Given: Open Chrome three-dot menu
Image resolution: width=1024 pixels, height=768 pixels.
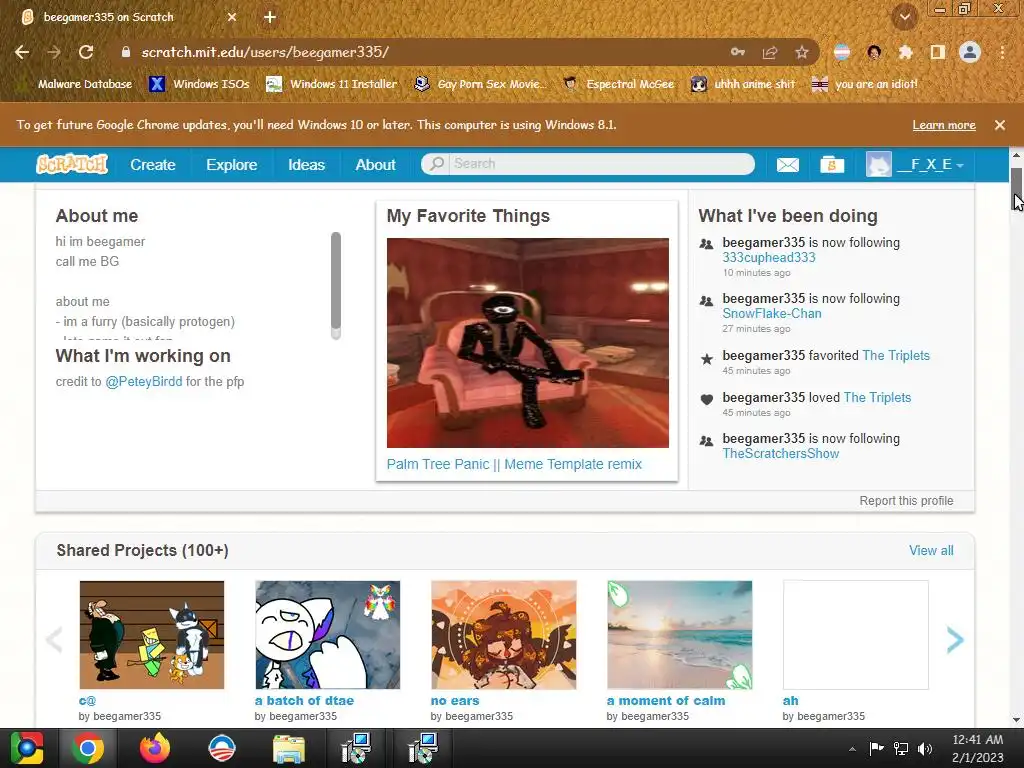Looking at the screenshot, I should [1002, 52].
